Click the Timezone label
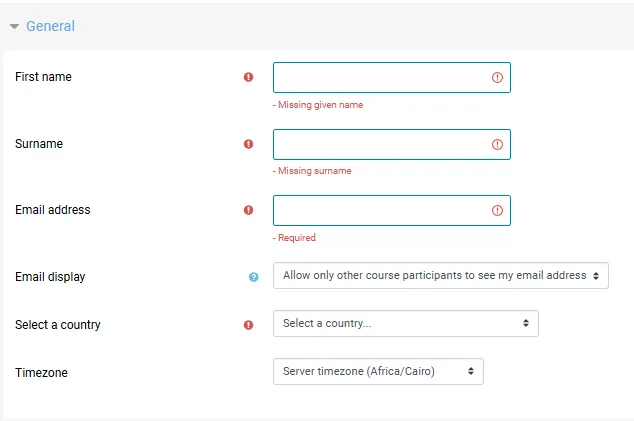The image size is (634, 421). coord(41,372)
